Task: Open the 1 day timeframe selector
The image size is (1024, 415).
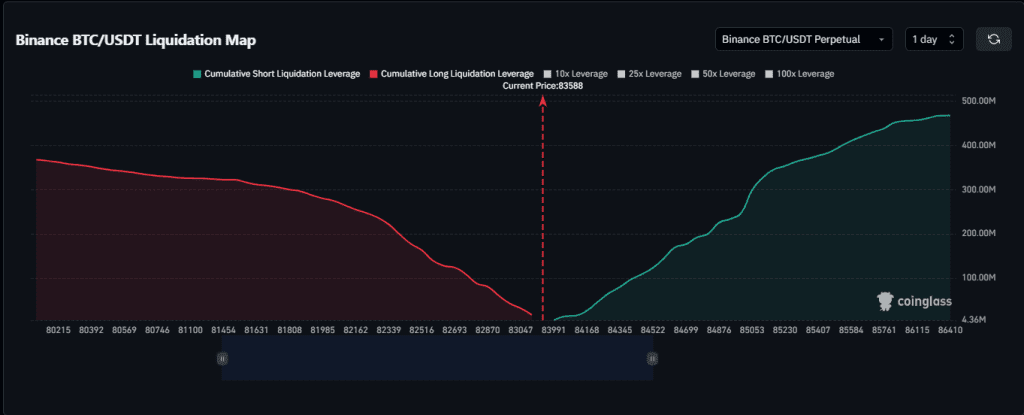Action: pos(934,39)
